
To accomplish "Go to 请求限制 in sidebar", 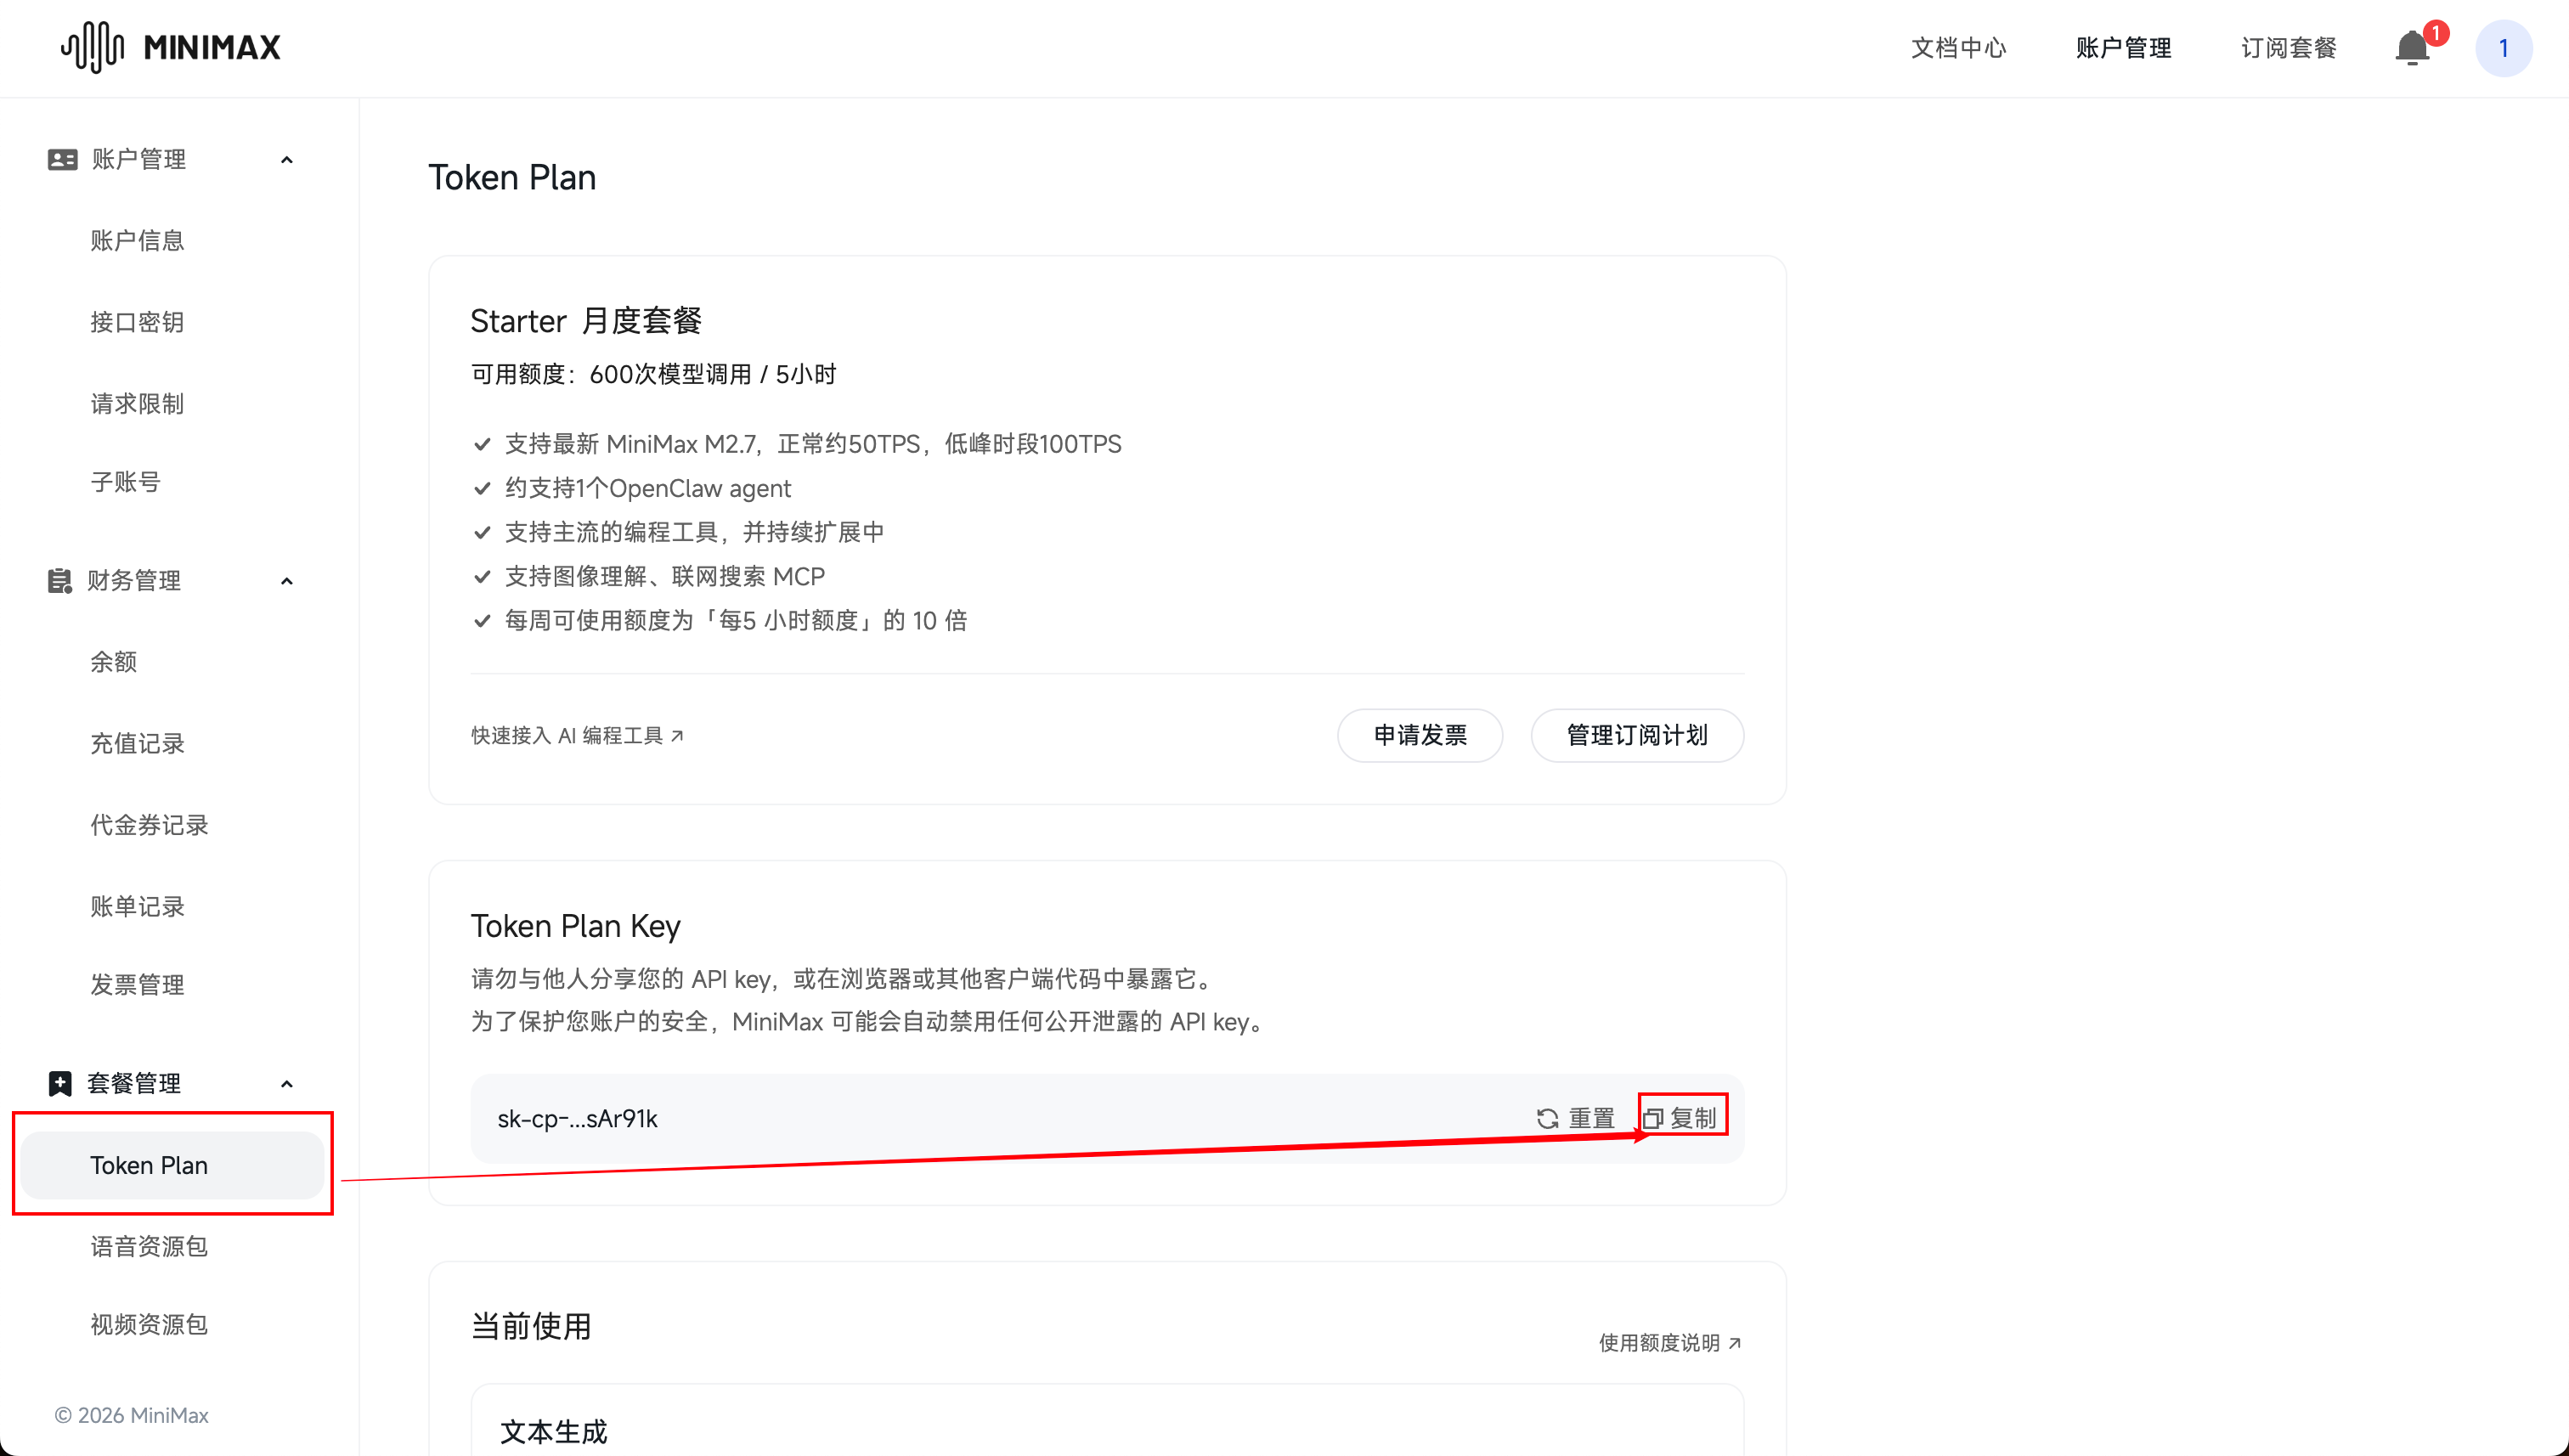I will [x=137, y=404].
